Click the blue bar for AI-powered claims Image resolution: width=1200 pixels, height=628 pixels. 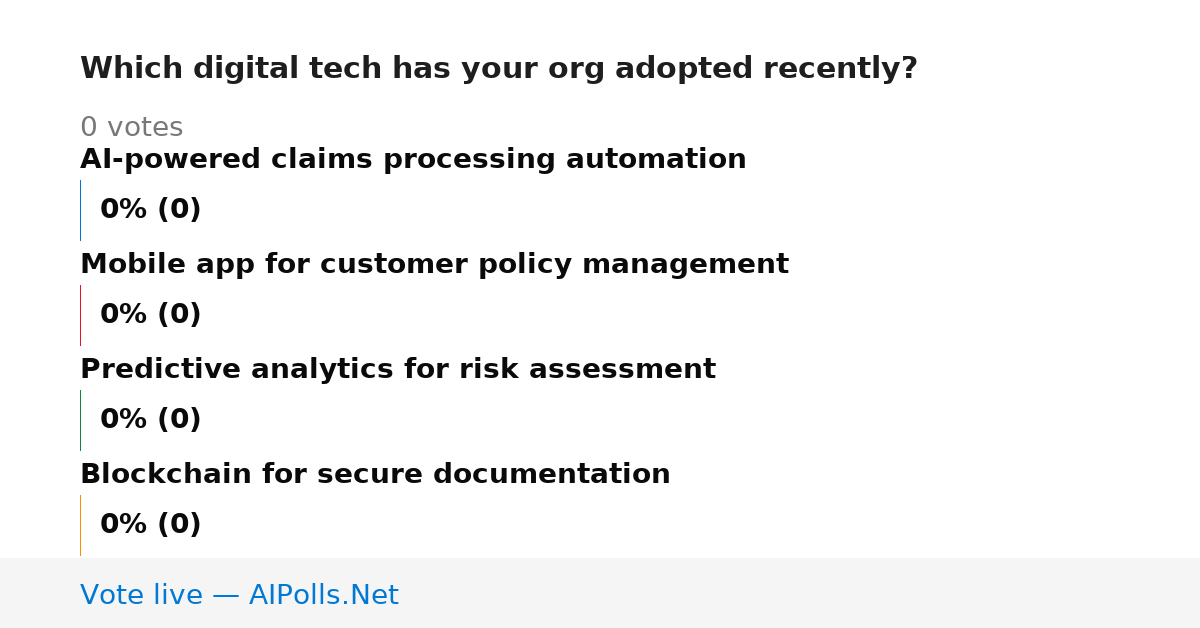coord(80,210)
